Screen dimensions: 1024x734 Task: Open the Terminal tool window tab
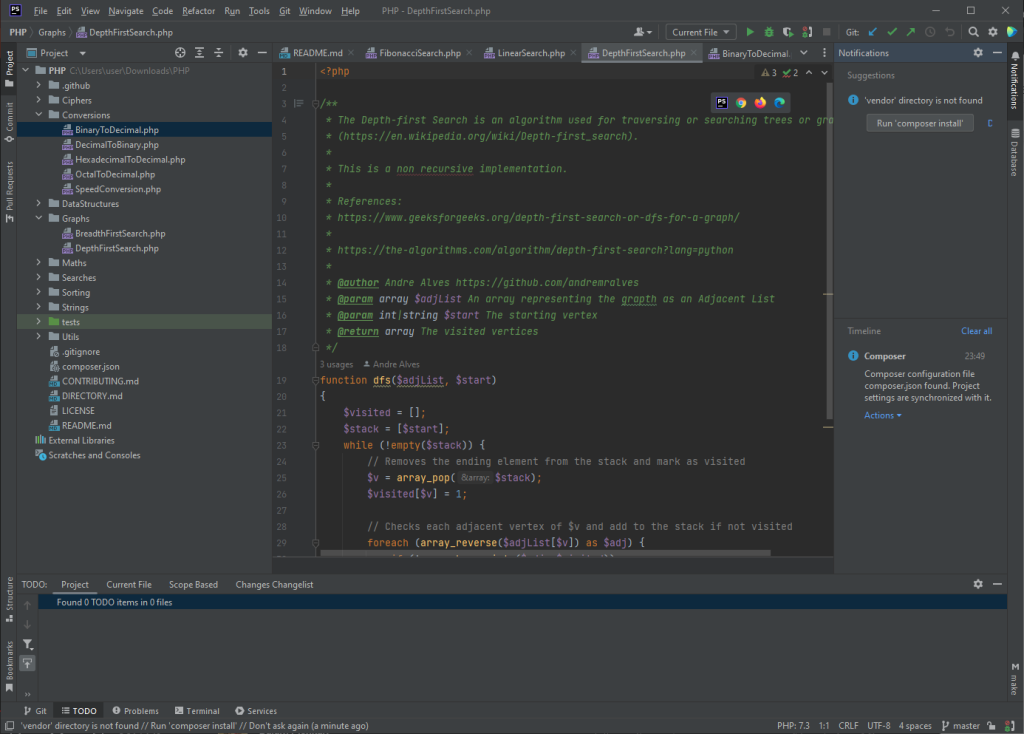tap(197, 711)
